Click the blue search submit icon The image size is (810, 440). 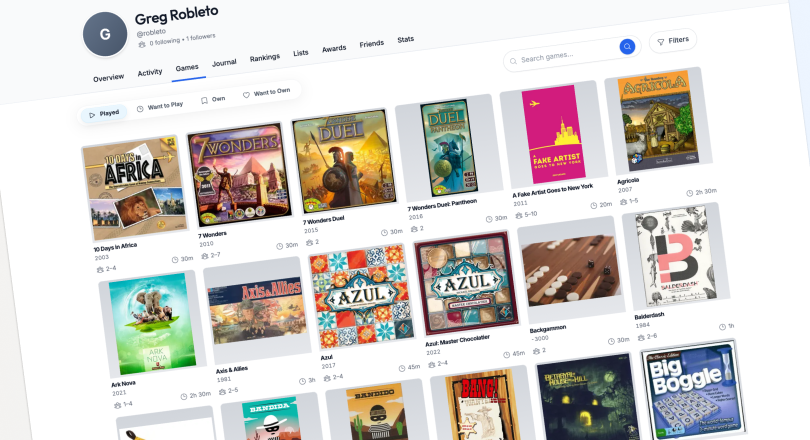tap(627, 46)
